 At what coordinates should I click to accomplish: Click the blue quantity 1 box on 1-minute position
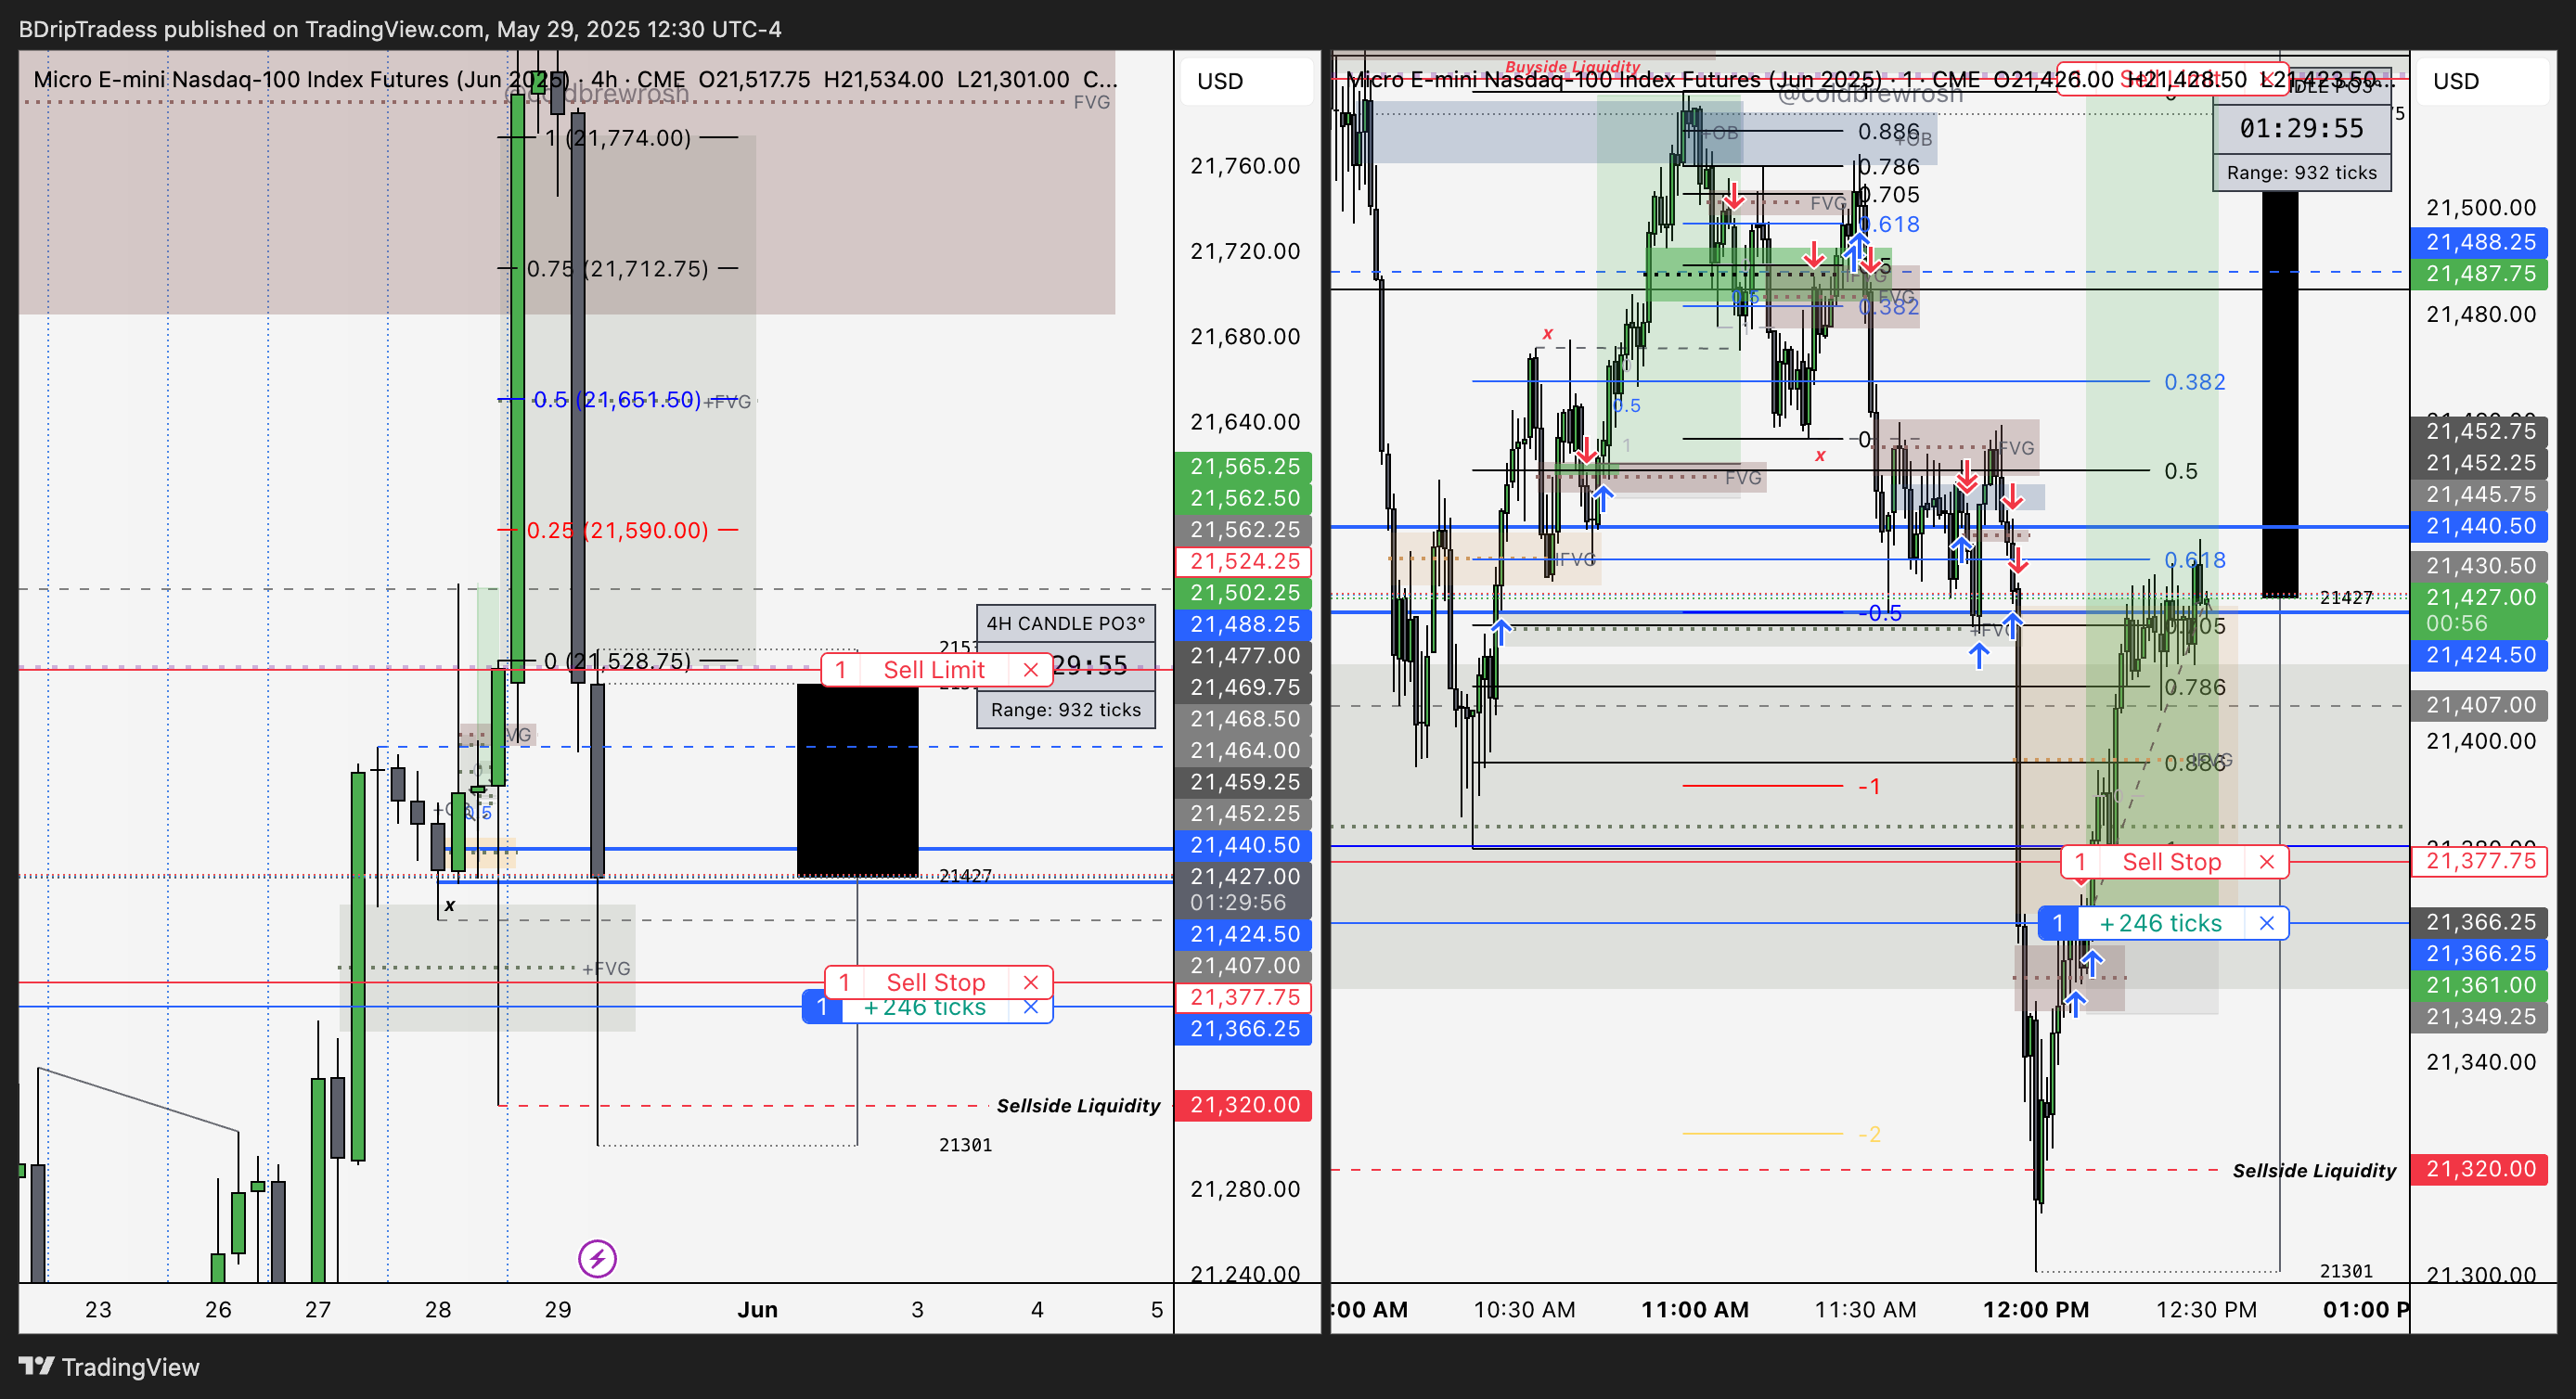(x=2058, y=923)
